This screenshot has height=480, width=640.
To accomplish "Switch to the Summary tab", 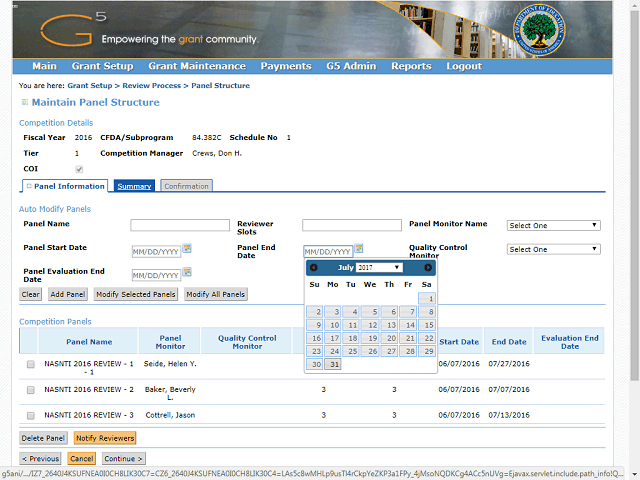I will (x=134, y=186).
